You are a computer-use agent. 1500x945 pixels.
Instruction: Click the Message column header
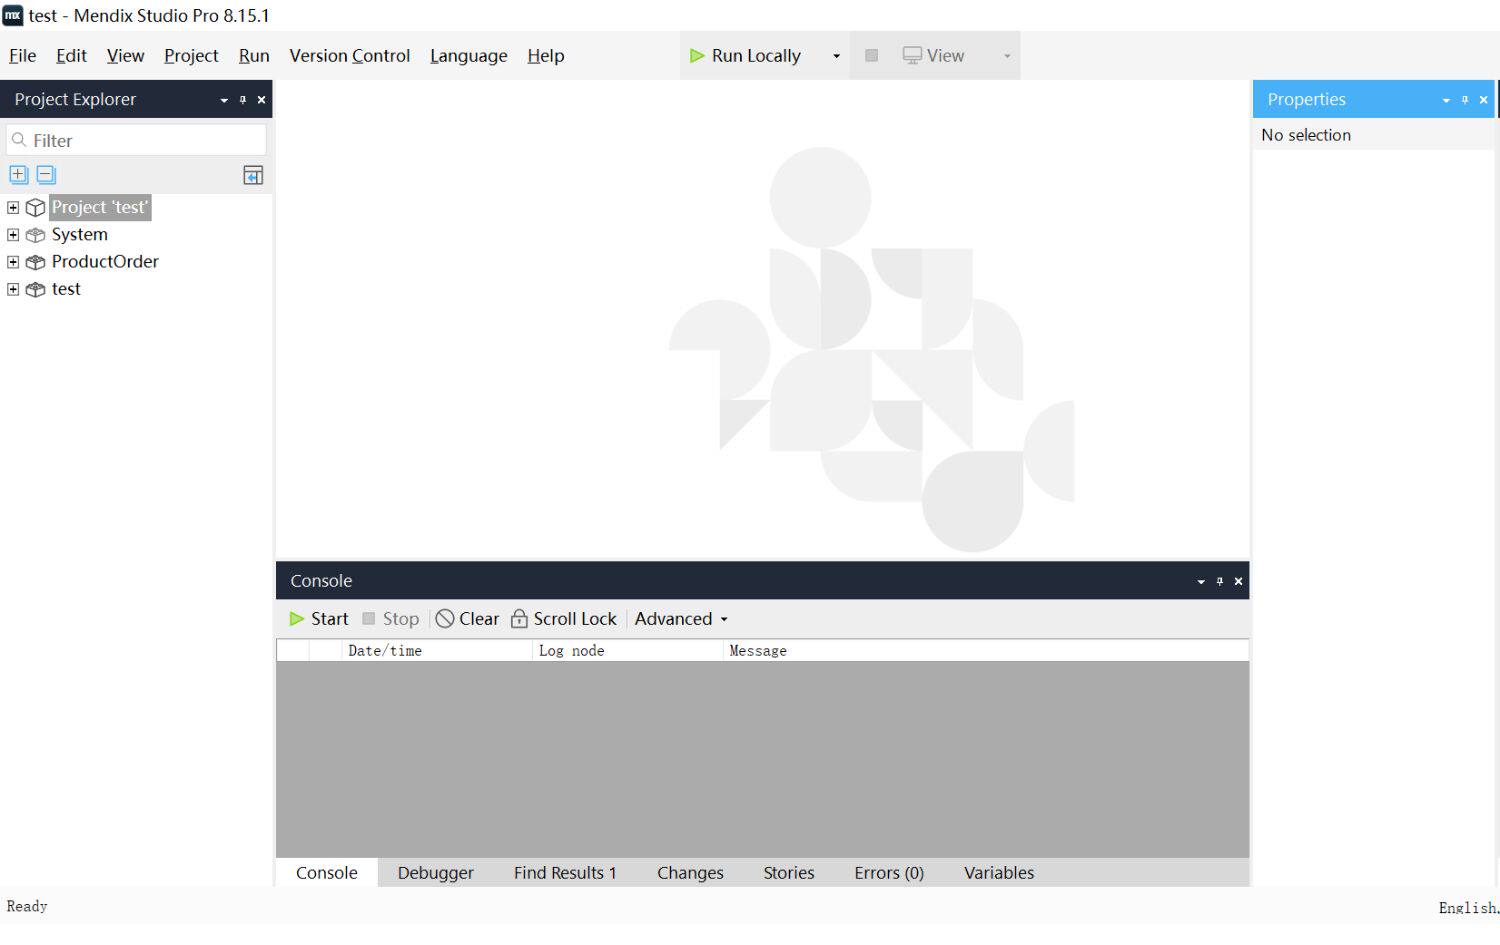(x=986, y=651)
